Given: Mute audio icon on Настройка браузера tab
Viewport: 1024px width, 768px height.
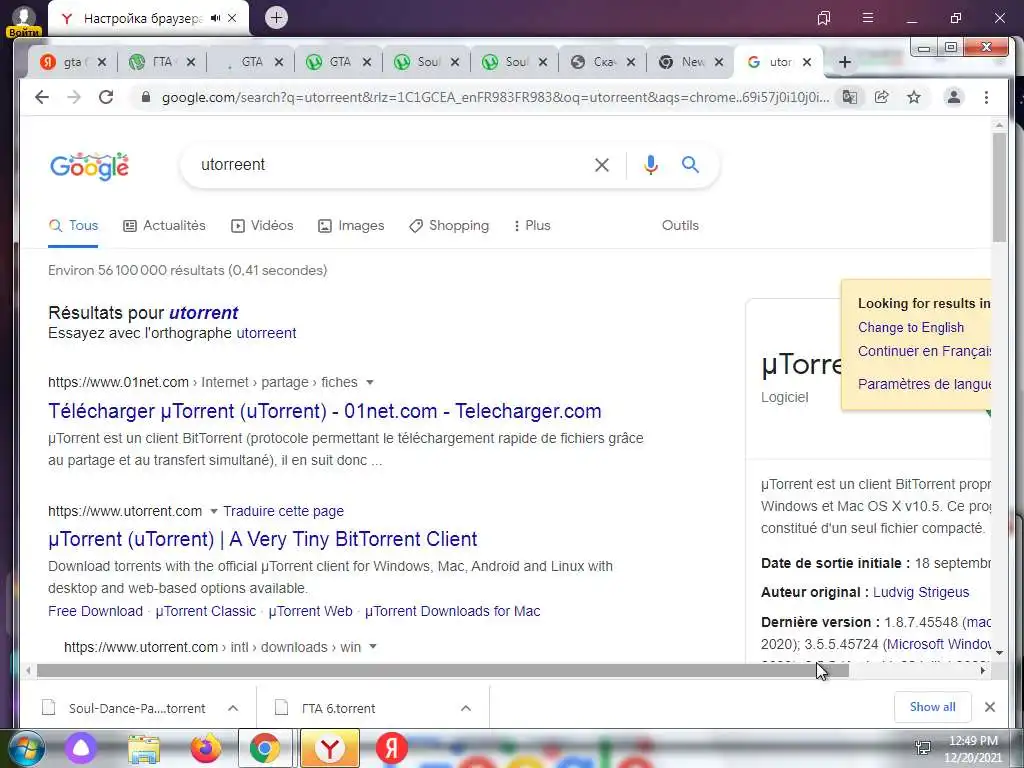Looking at the screenshot, I should (216, 18).
